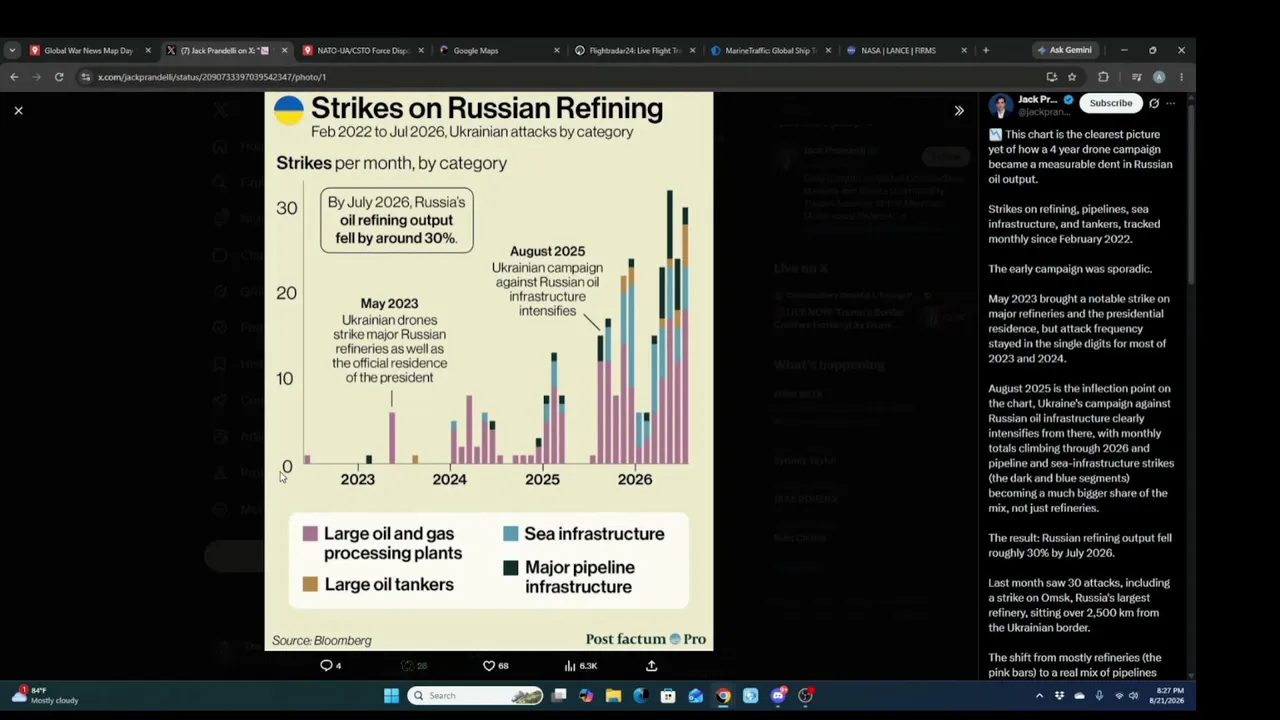1280x720 pixels.
Task: Switch to the Google Maps tab
Action: [x=500, y=50]
